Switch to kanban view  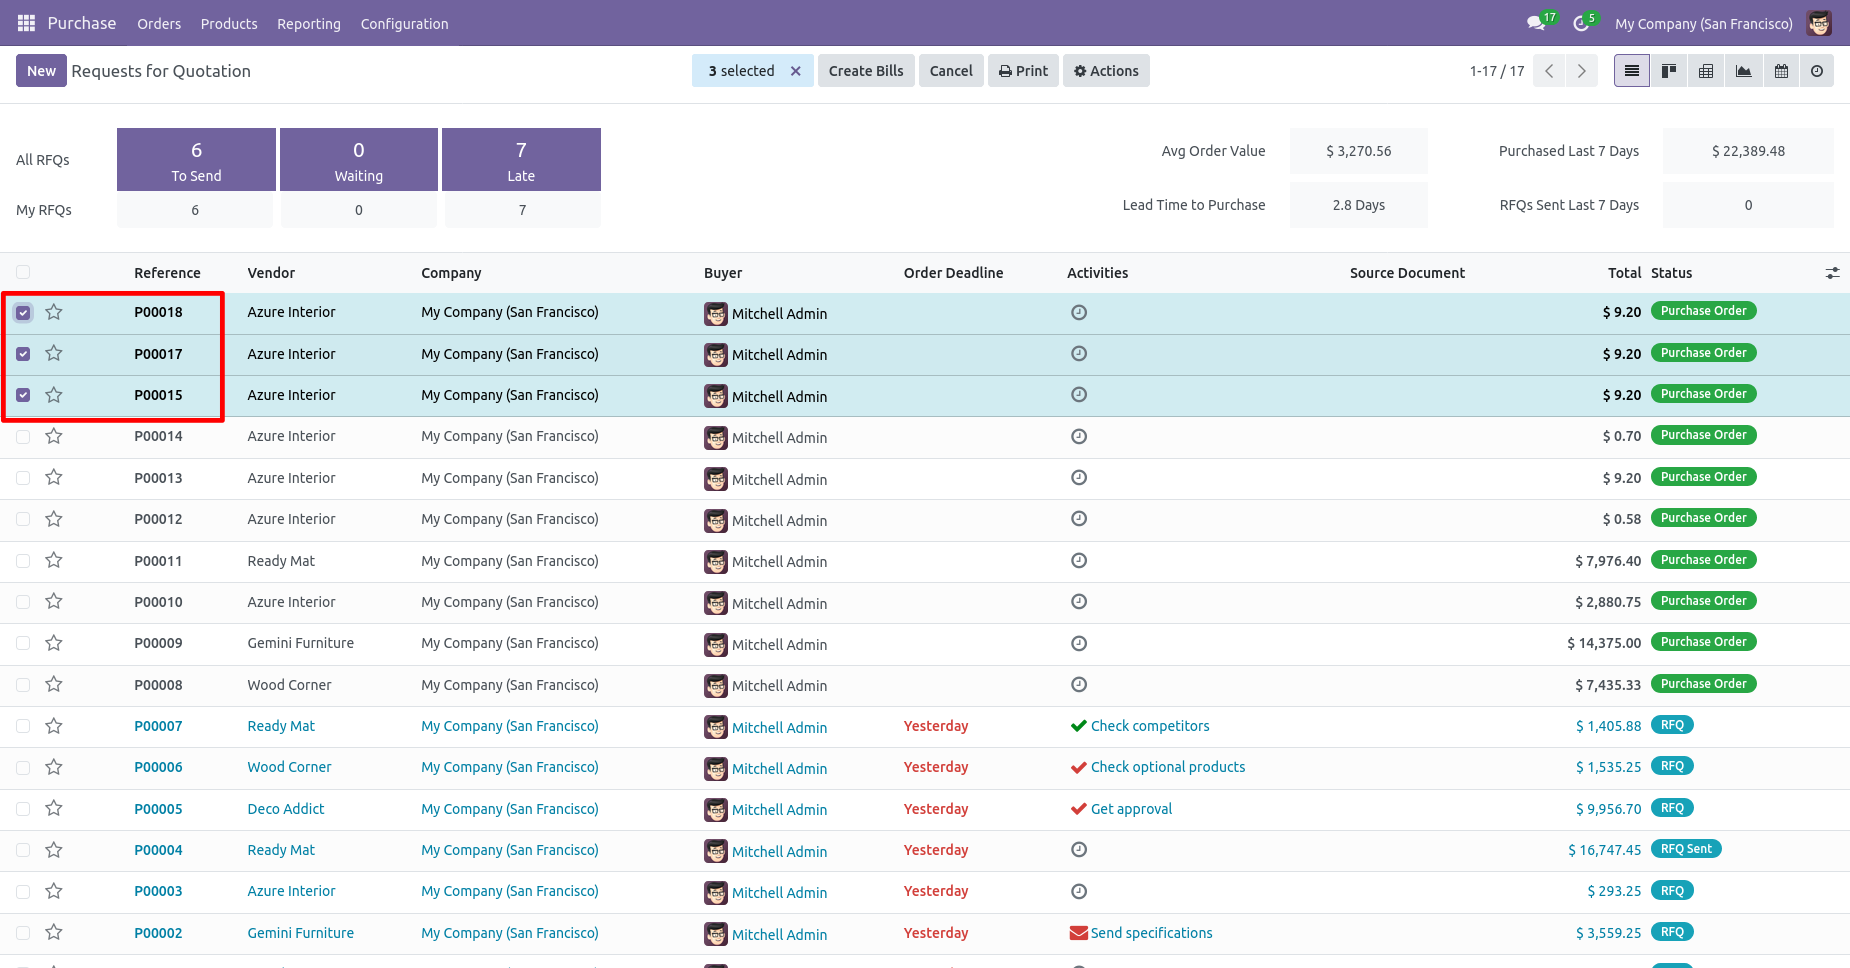click(x=1669, y=71)
